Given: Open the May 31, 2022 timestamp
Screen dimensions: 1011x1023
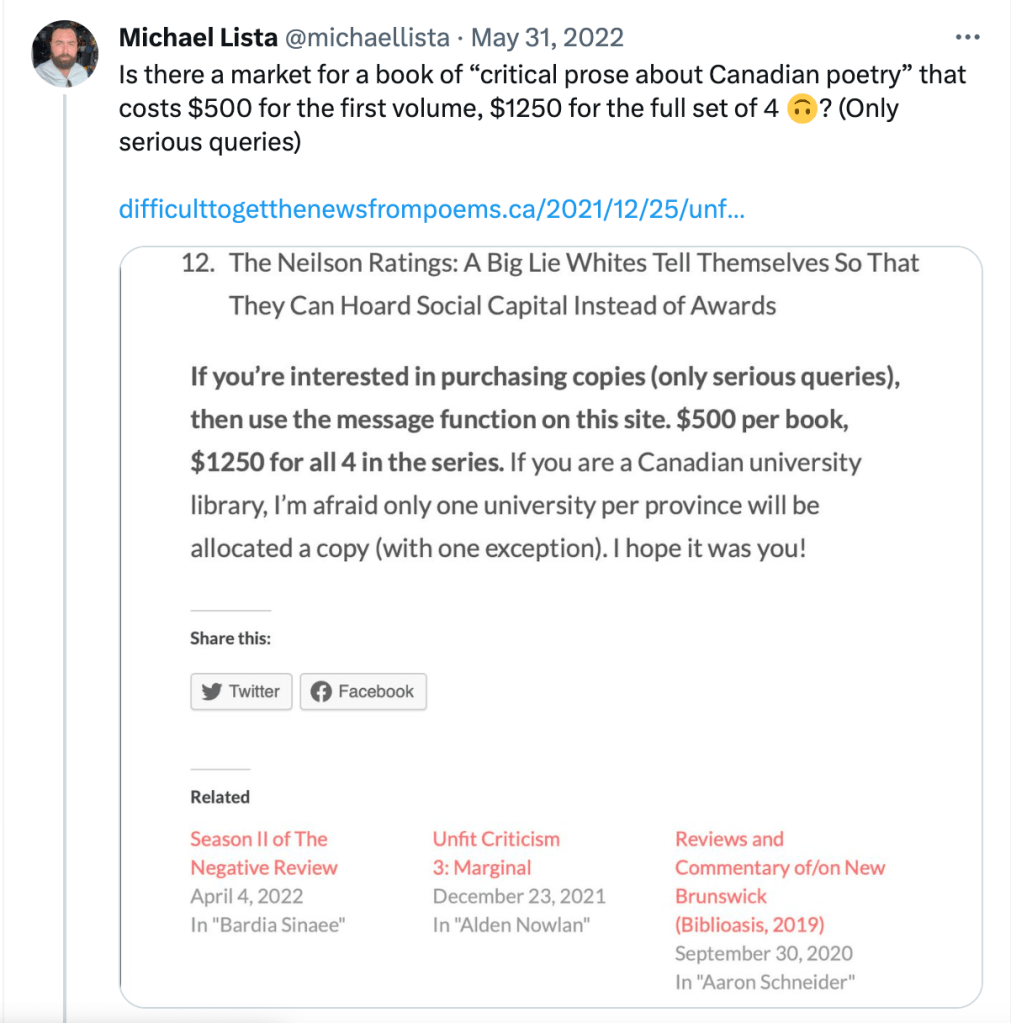Looking at the screenshot, I should click(x=547, y=38).
